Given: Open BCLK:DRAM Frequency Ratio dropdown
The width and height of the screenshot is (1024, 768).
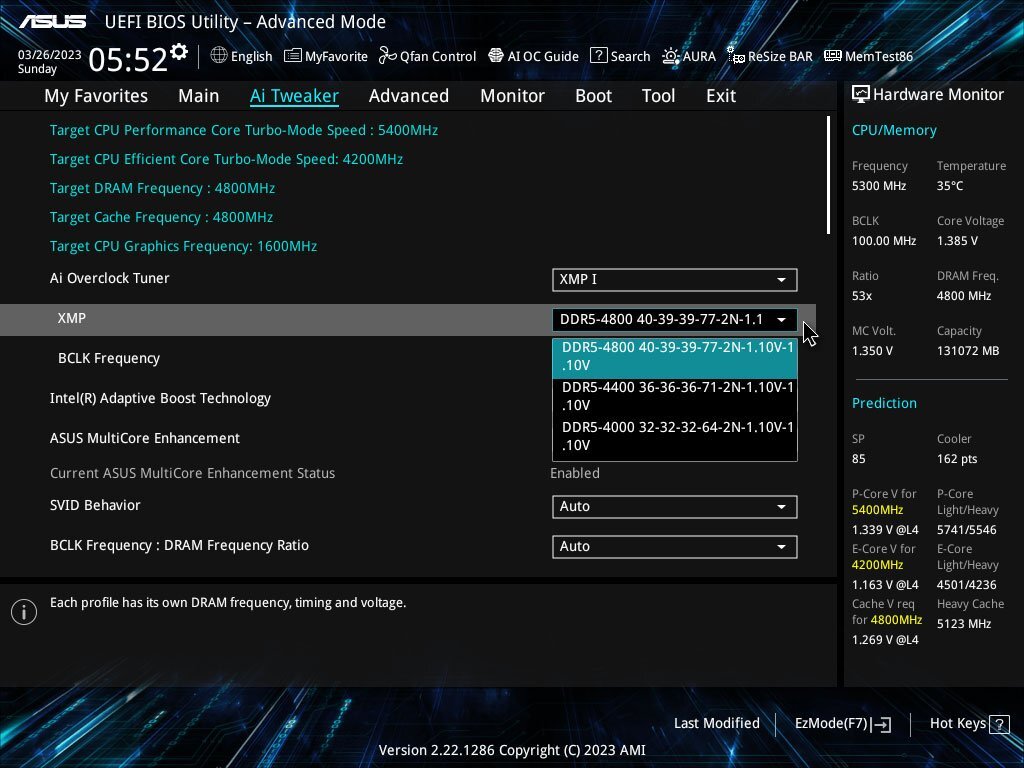Looking at the screenshot, I should click(x=675, y=547).
